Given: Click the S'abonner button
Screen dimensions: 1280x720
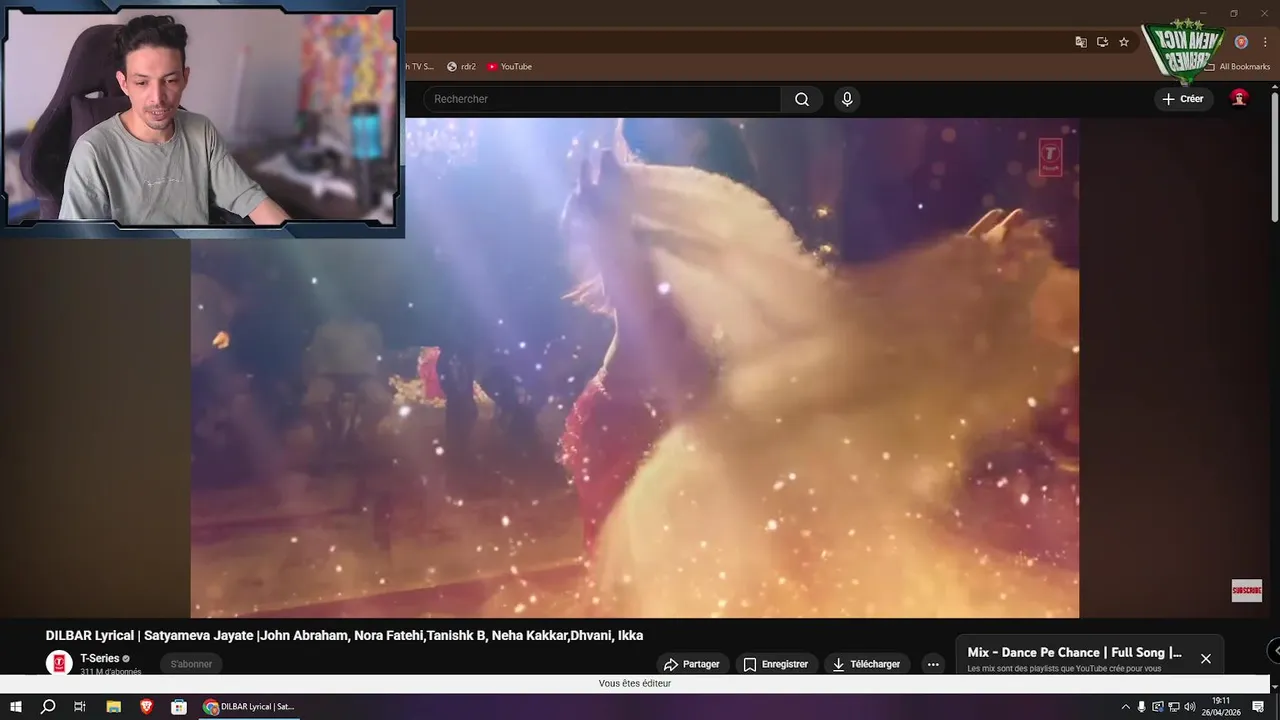Looking at the screenshot, I should [x=191, y=664].
